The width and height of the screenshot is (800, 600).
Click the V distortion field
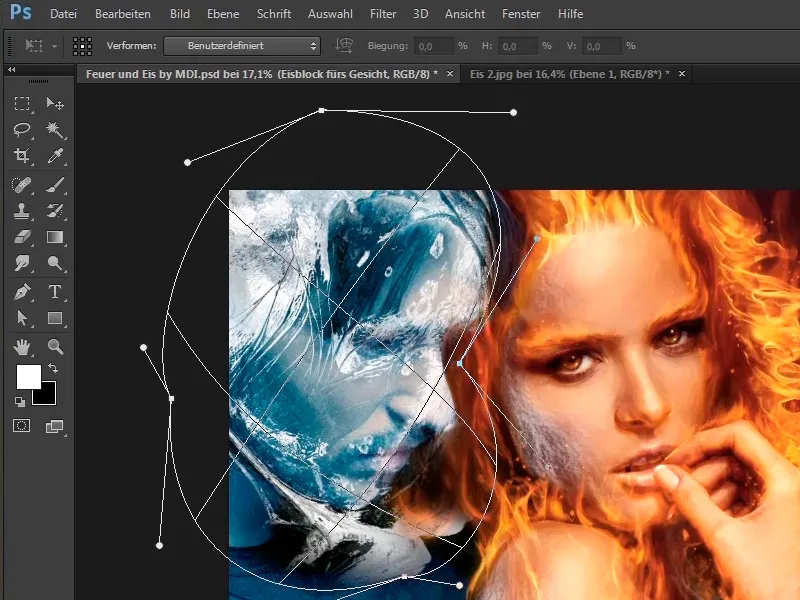tap(602, 46)
